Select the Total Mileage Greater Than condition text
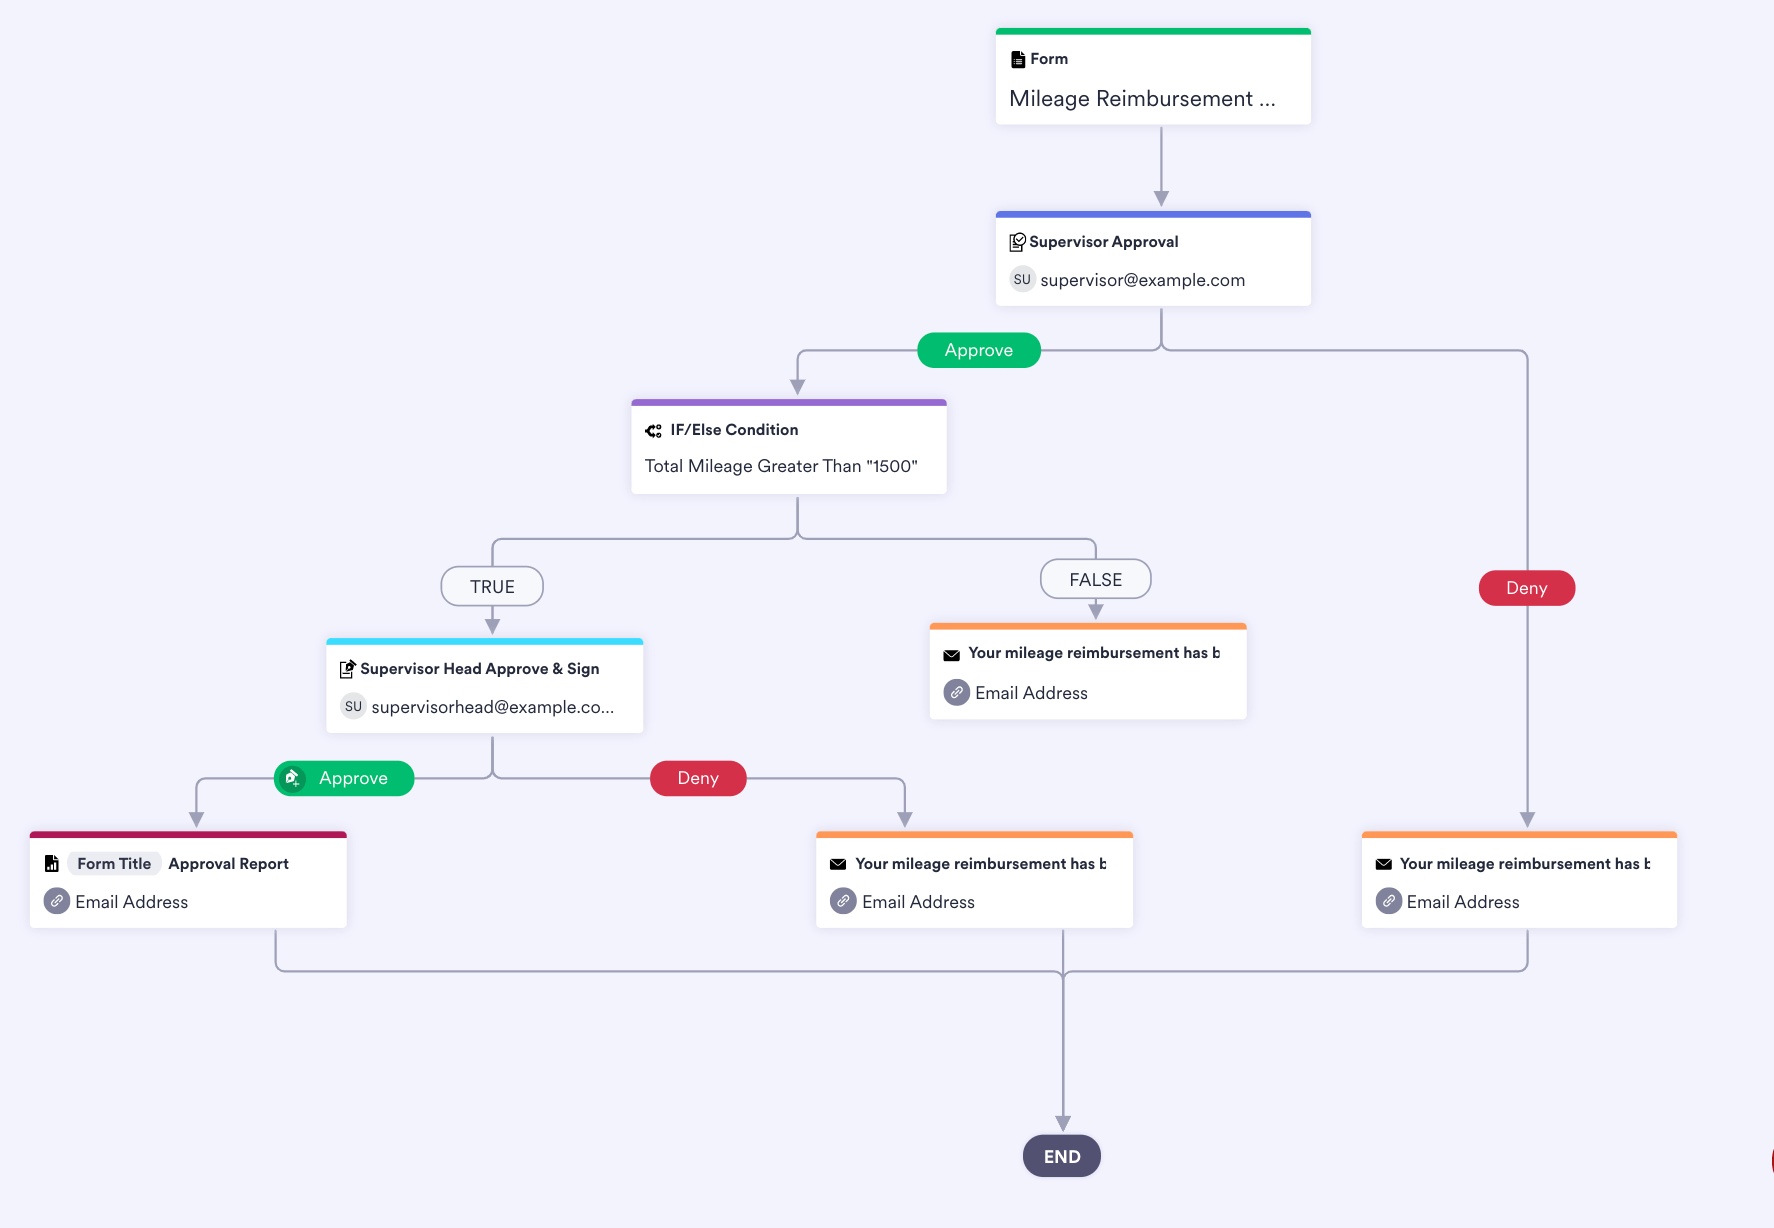The height and width of the screenshot is (1228, 1774). (x=781, y=466)
